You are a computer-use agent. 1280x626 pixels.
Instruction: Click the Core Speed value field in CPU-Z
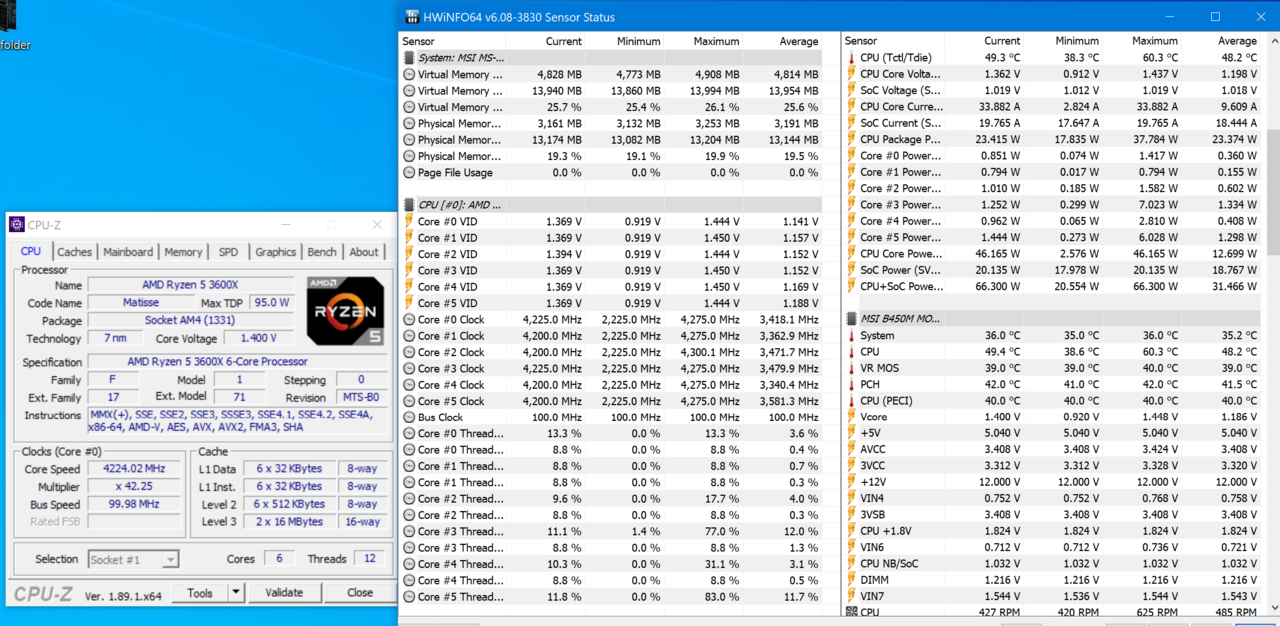click(134, 468)
